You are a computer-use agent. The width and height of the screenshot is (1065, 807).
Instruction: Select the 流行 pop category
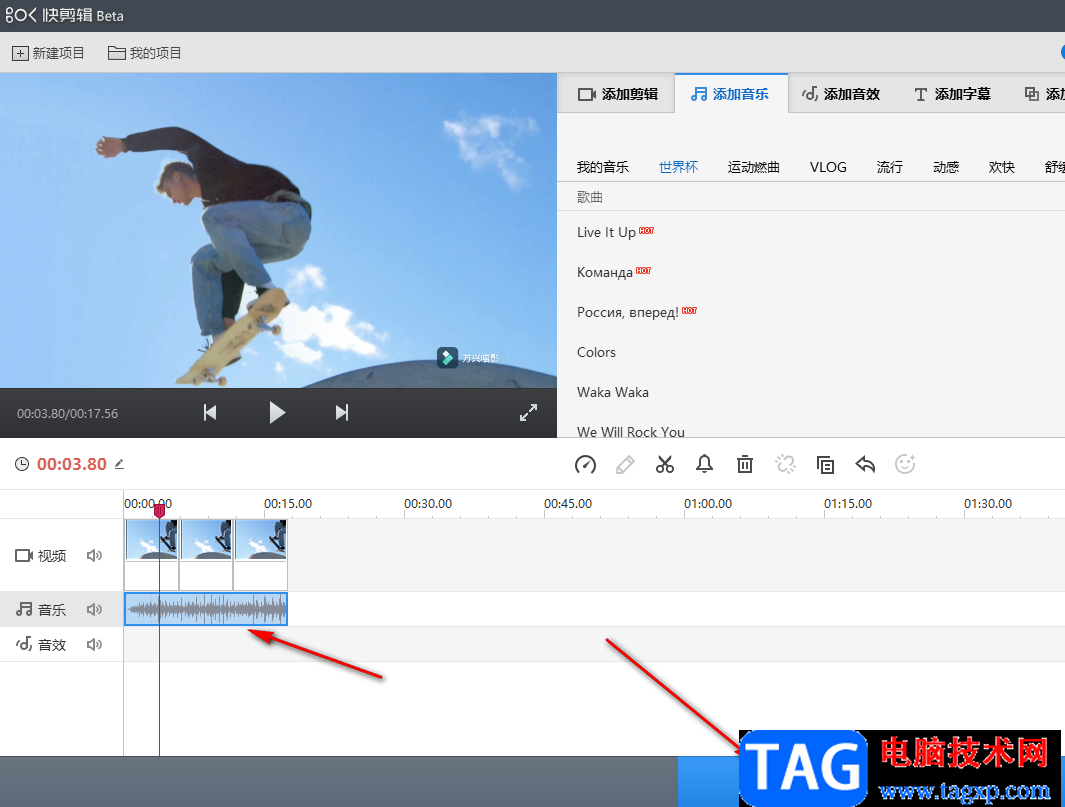pos(889,167)
